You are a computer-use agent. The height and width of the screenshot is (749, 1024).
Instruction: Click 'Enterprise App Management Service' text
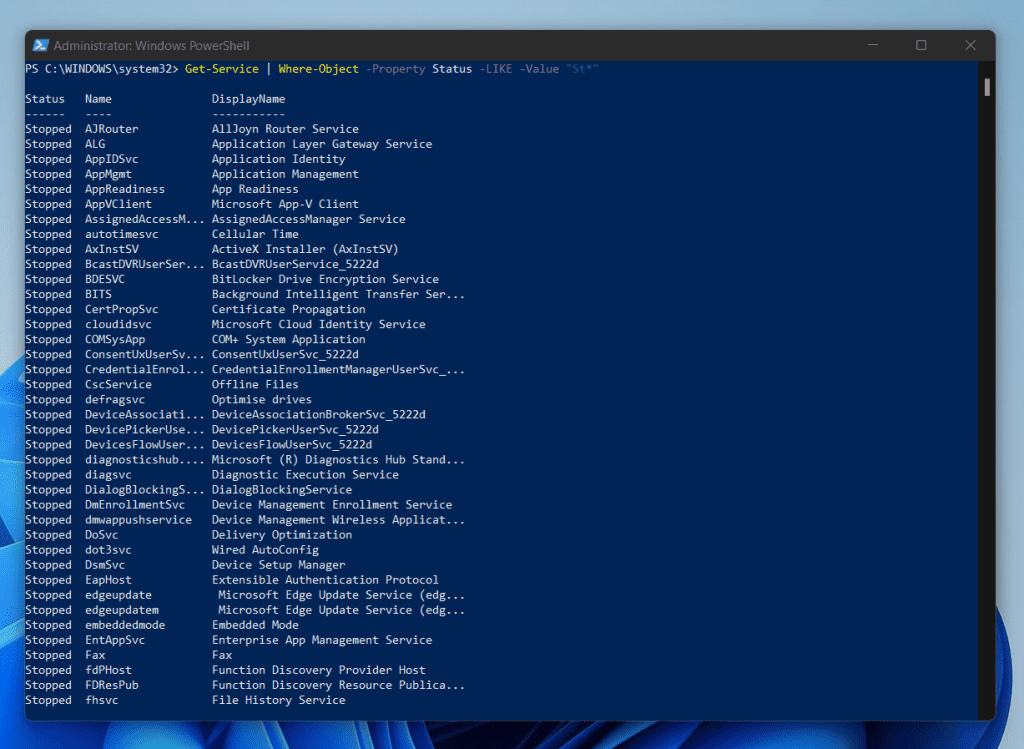point(322,639)
